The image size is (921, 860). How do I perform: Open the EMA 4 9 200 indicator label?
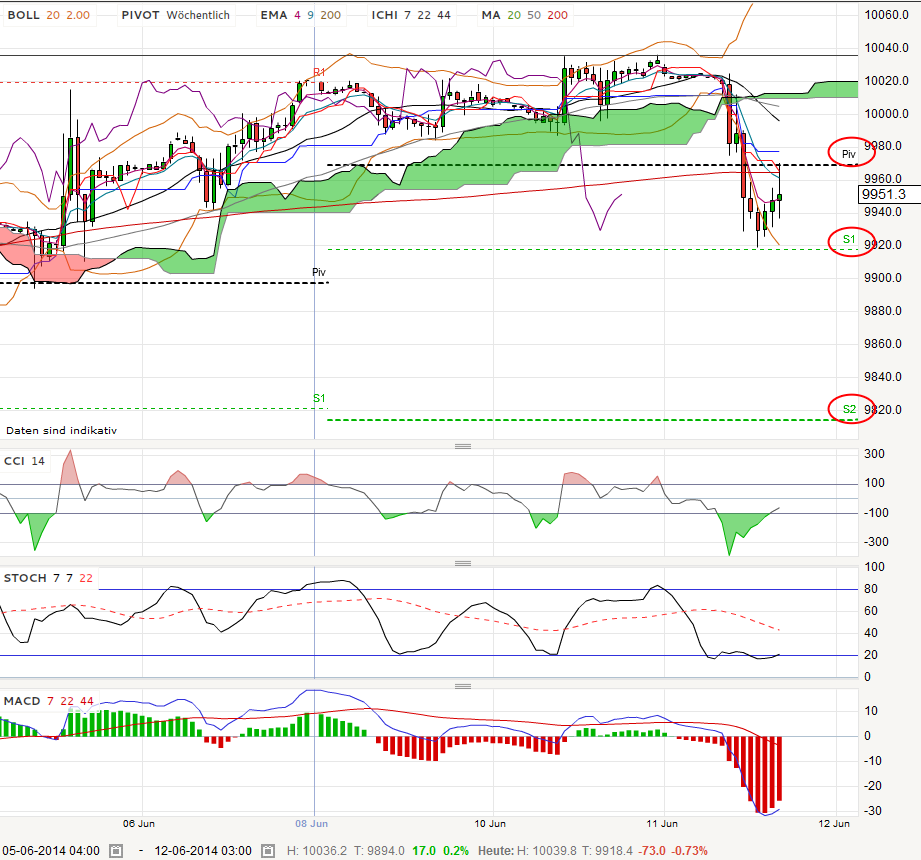(x=301, y=15)
